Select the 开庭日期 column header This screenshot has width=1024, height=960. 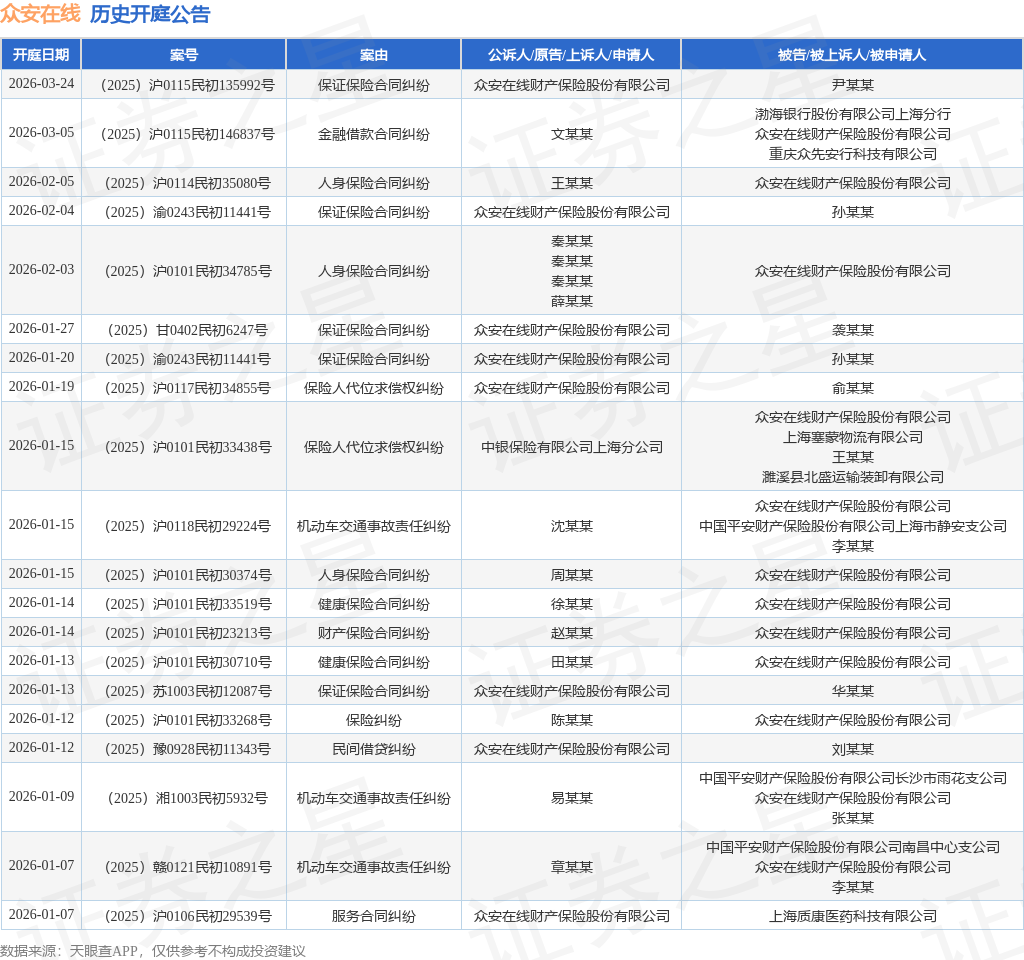click(41, 55)
